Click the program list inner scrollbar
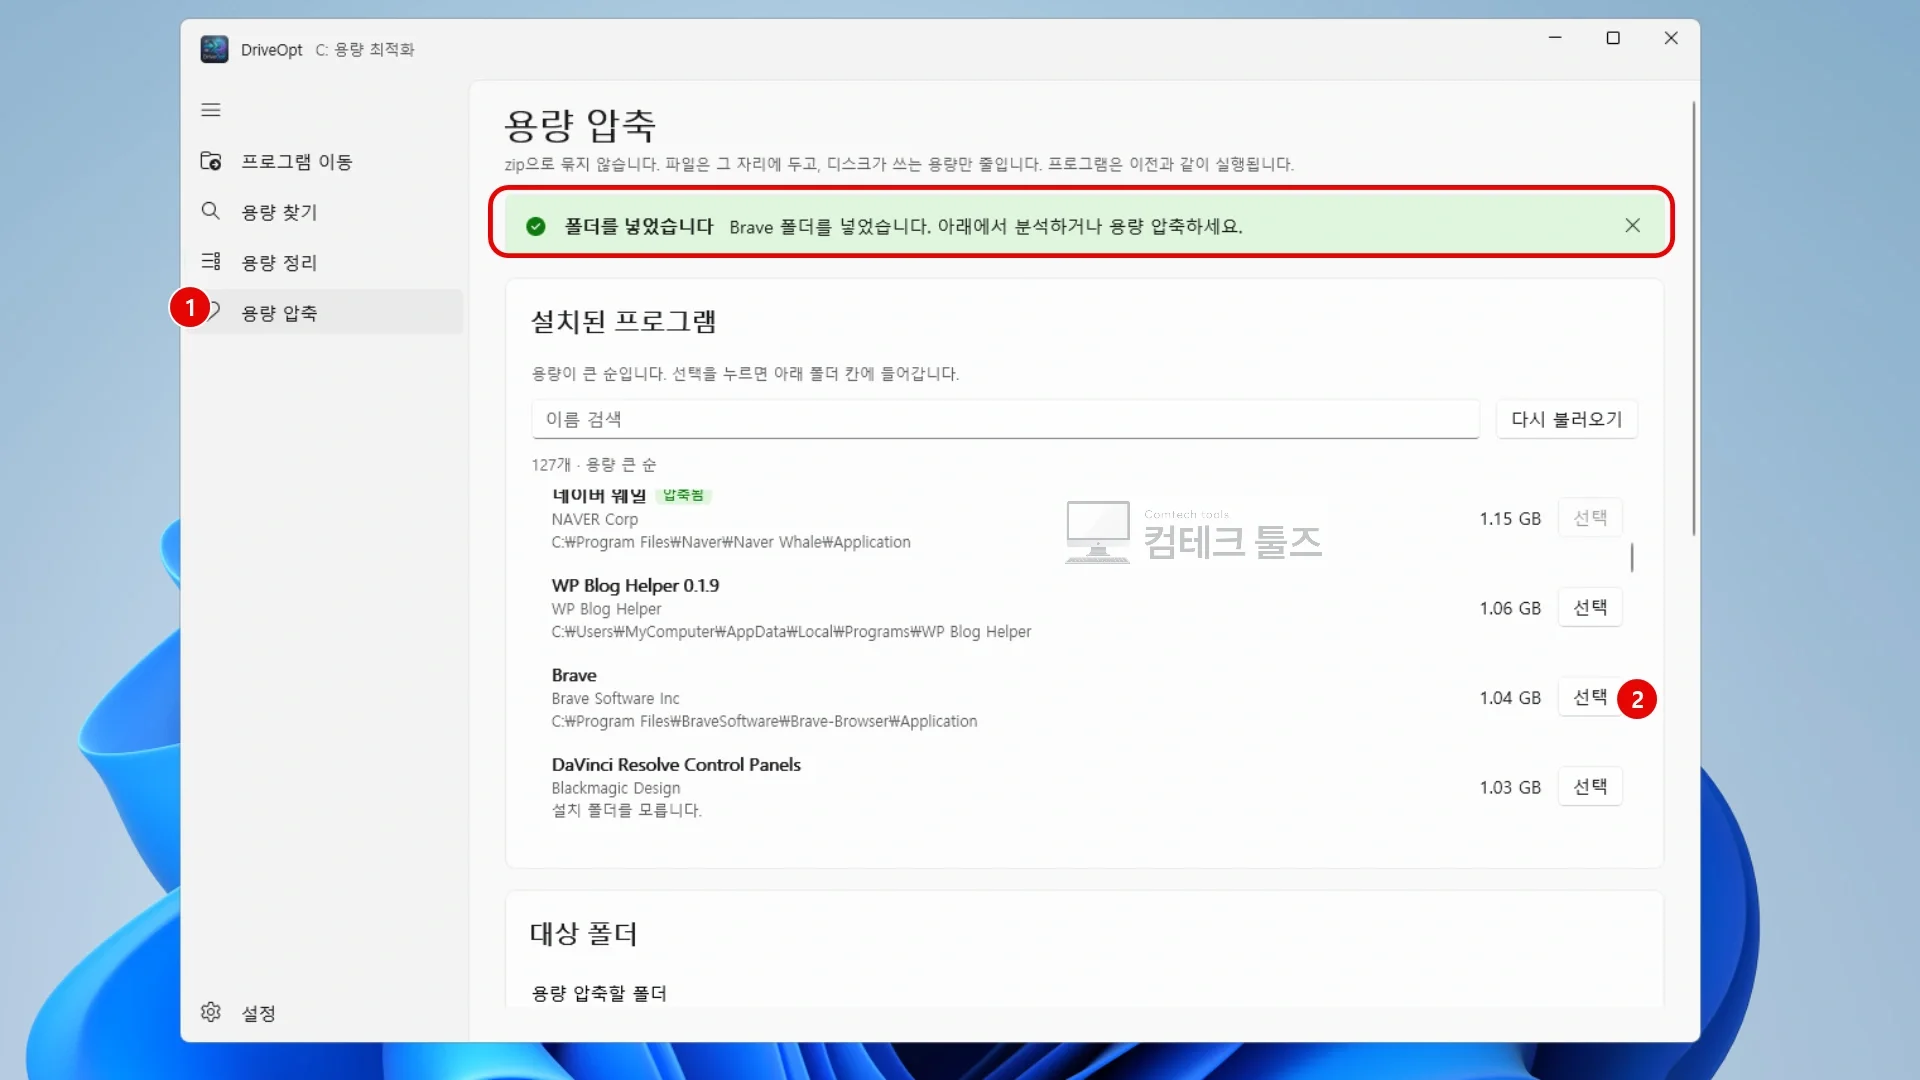Viewport: 1920px width, 1080px height. point(1631,557)
